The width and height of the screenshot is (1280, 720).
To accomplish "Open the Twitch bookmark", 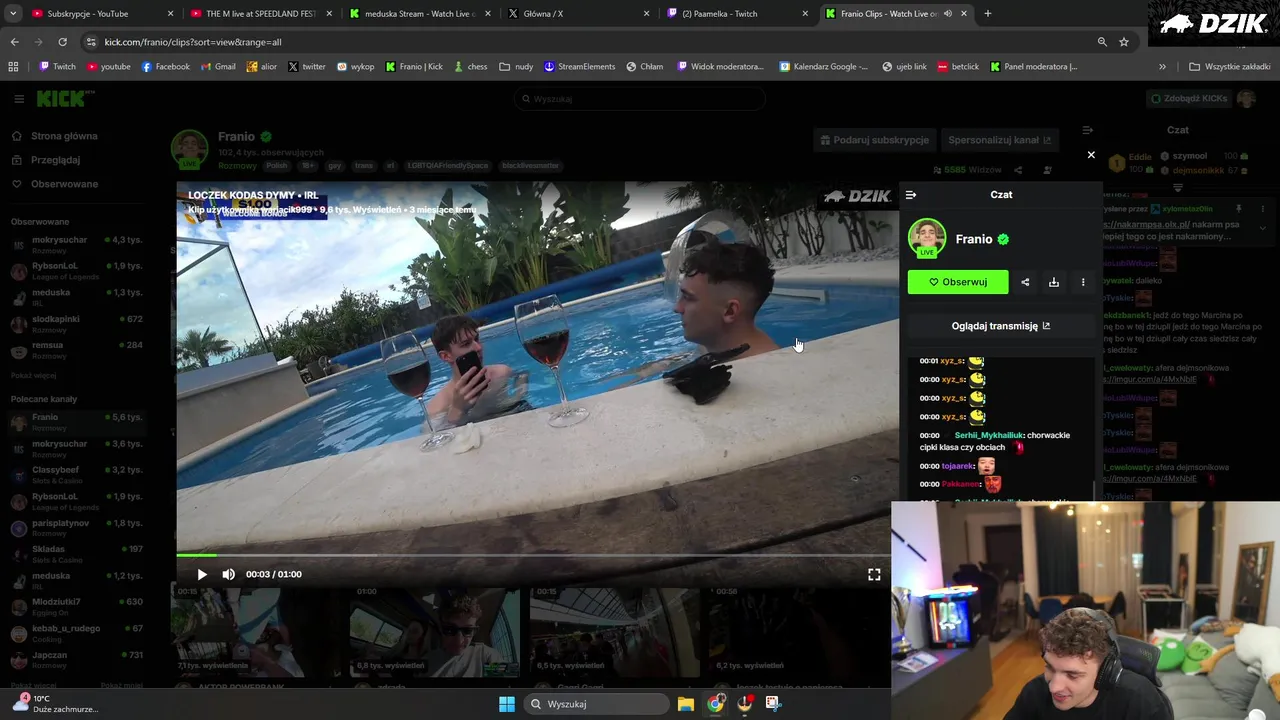I will point(57,67).
